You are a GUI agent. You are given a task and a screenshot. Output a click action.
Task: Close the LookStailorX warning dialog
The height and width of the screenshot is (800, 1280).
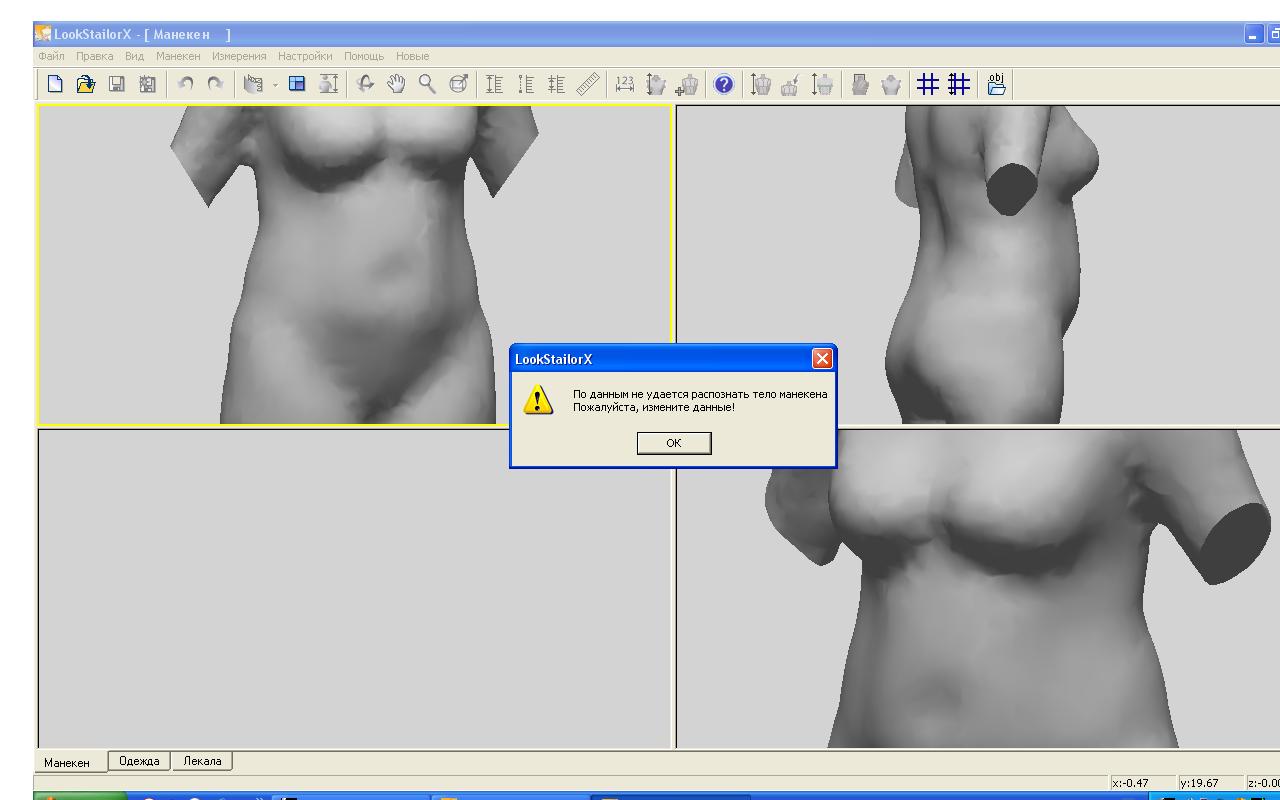click(822, 359)
